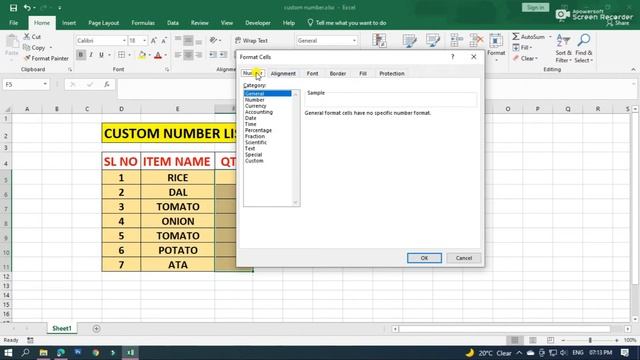This screenshot has height=360, width=640.
Task: Click the dialog help question mark
Action: tap(452, 57)
